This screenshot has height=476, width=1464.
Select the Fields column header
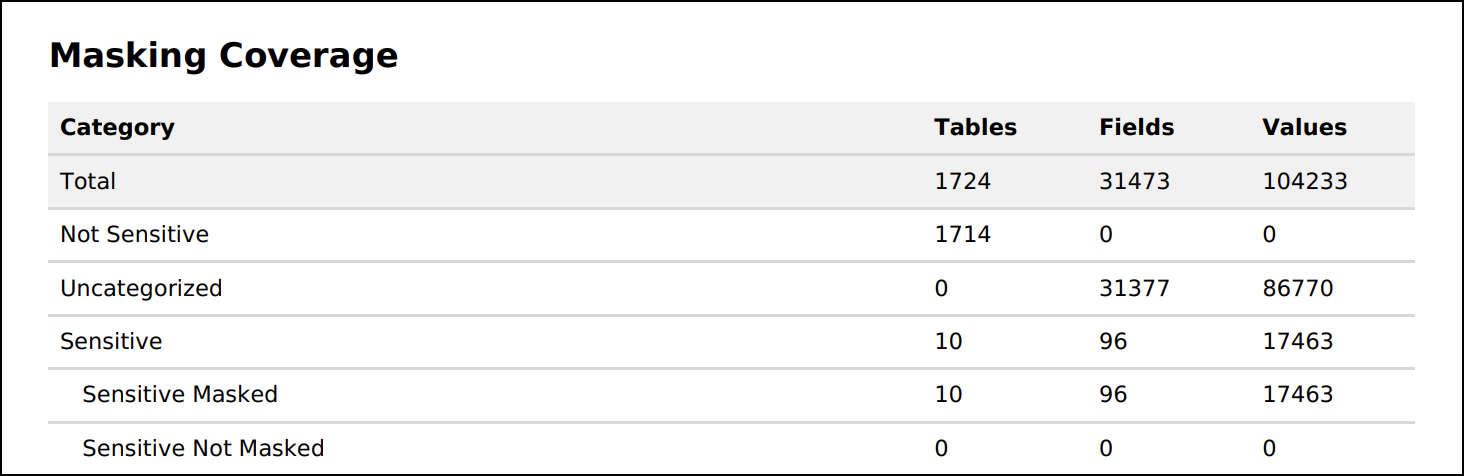(1136, 128)
